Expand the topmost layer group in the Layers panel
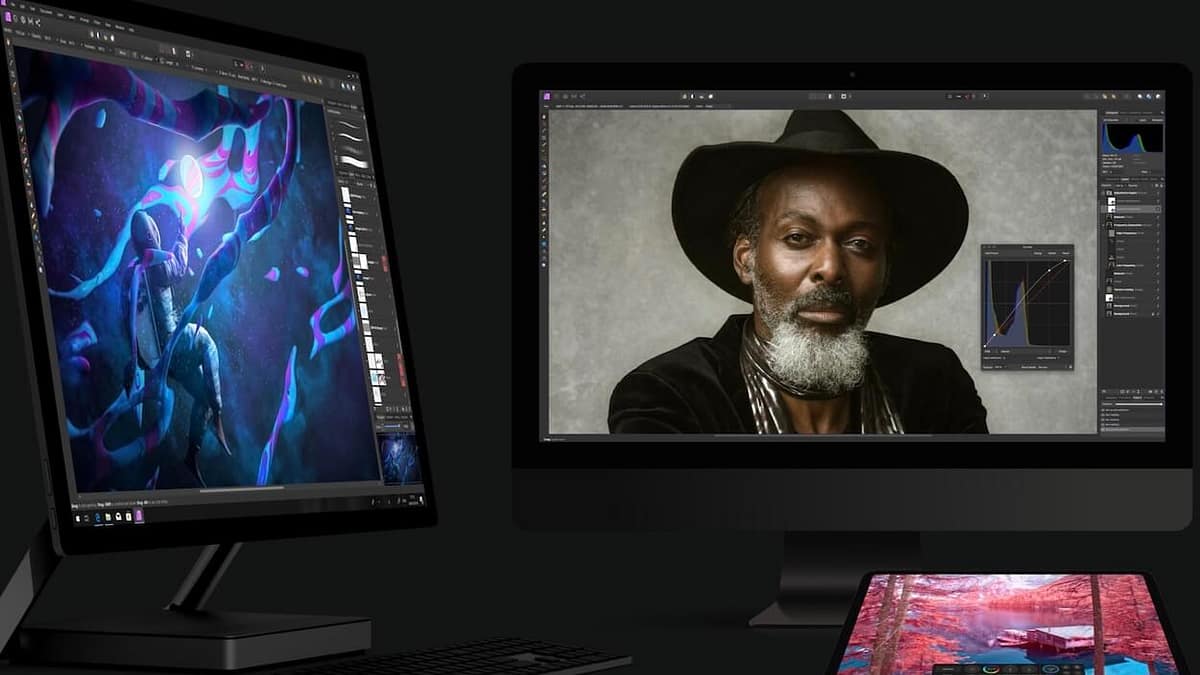Viewport: 1200px width, 675px height. point(1105,191)
